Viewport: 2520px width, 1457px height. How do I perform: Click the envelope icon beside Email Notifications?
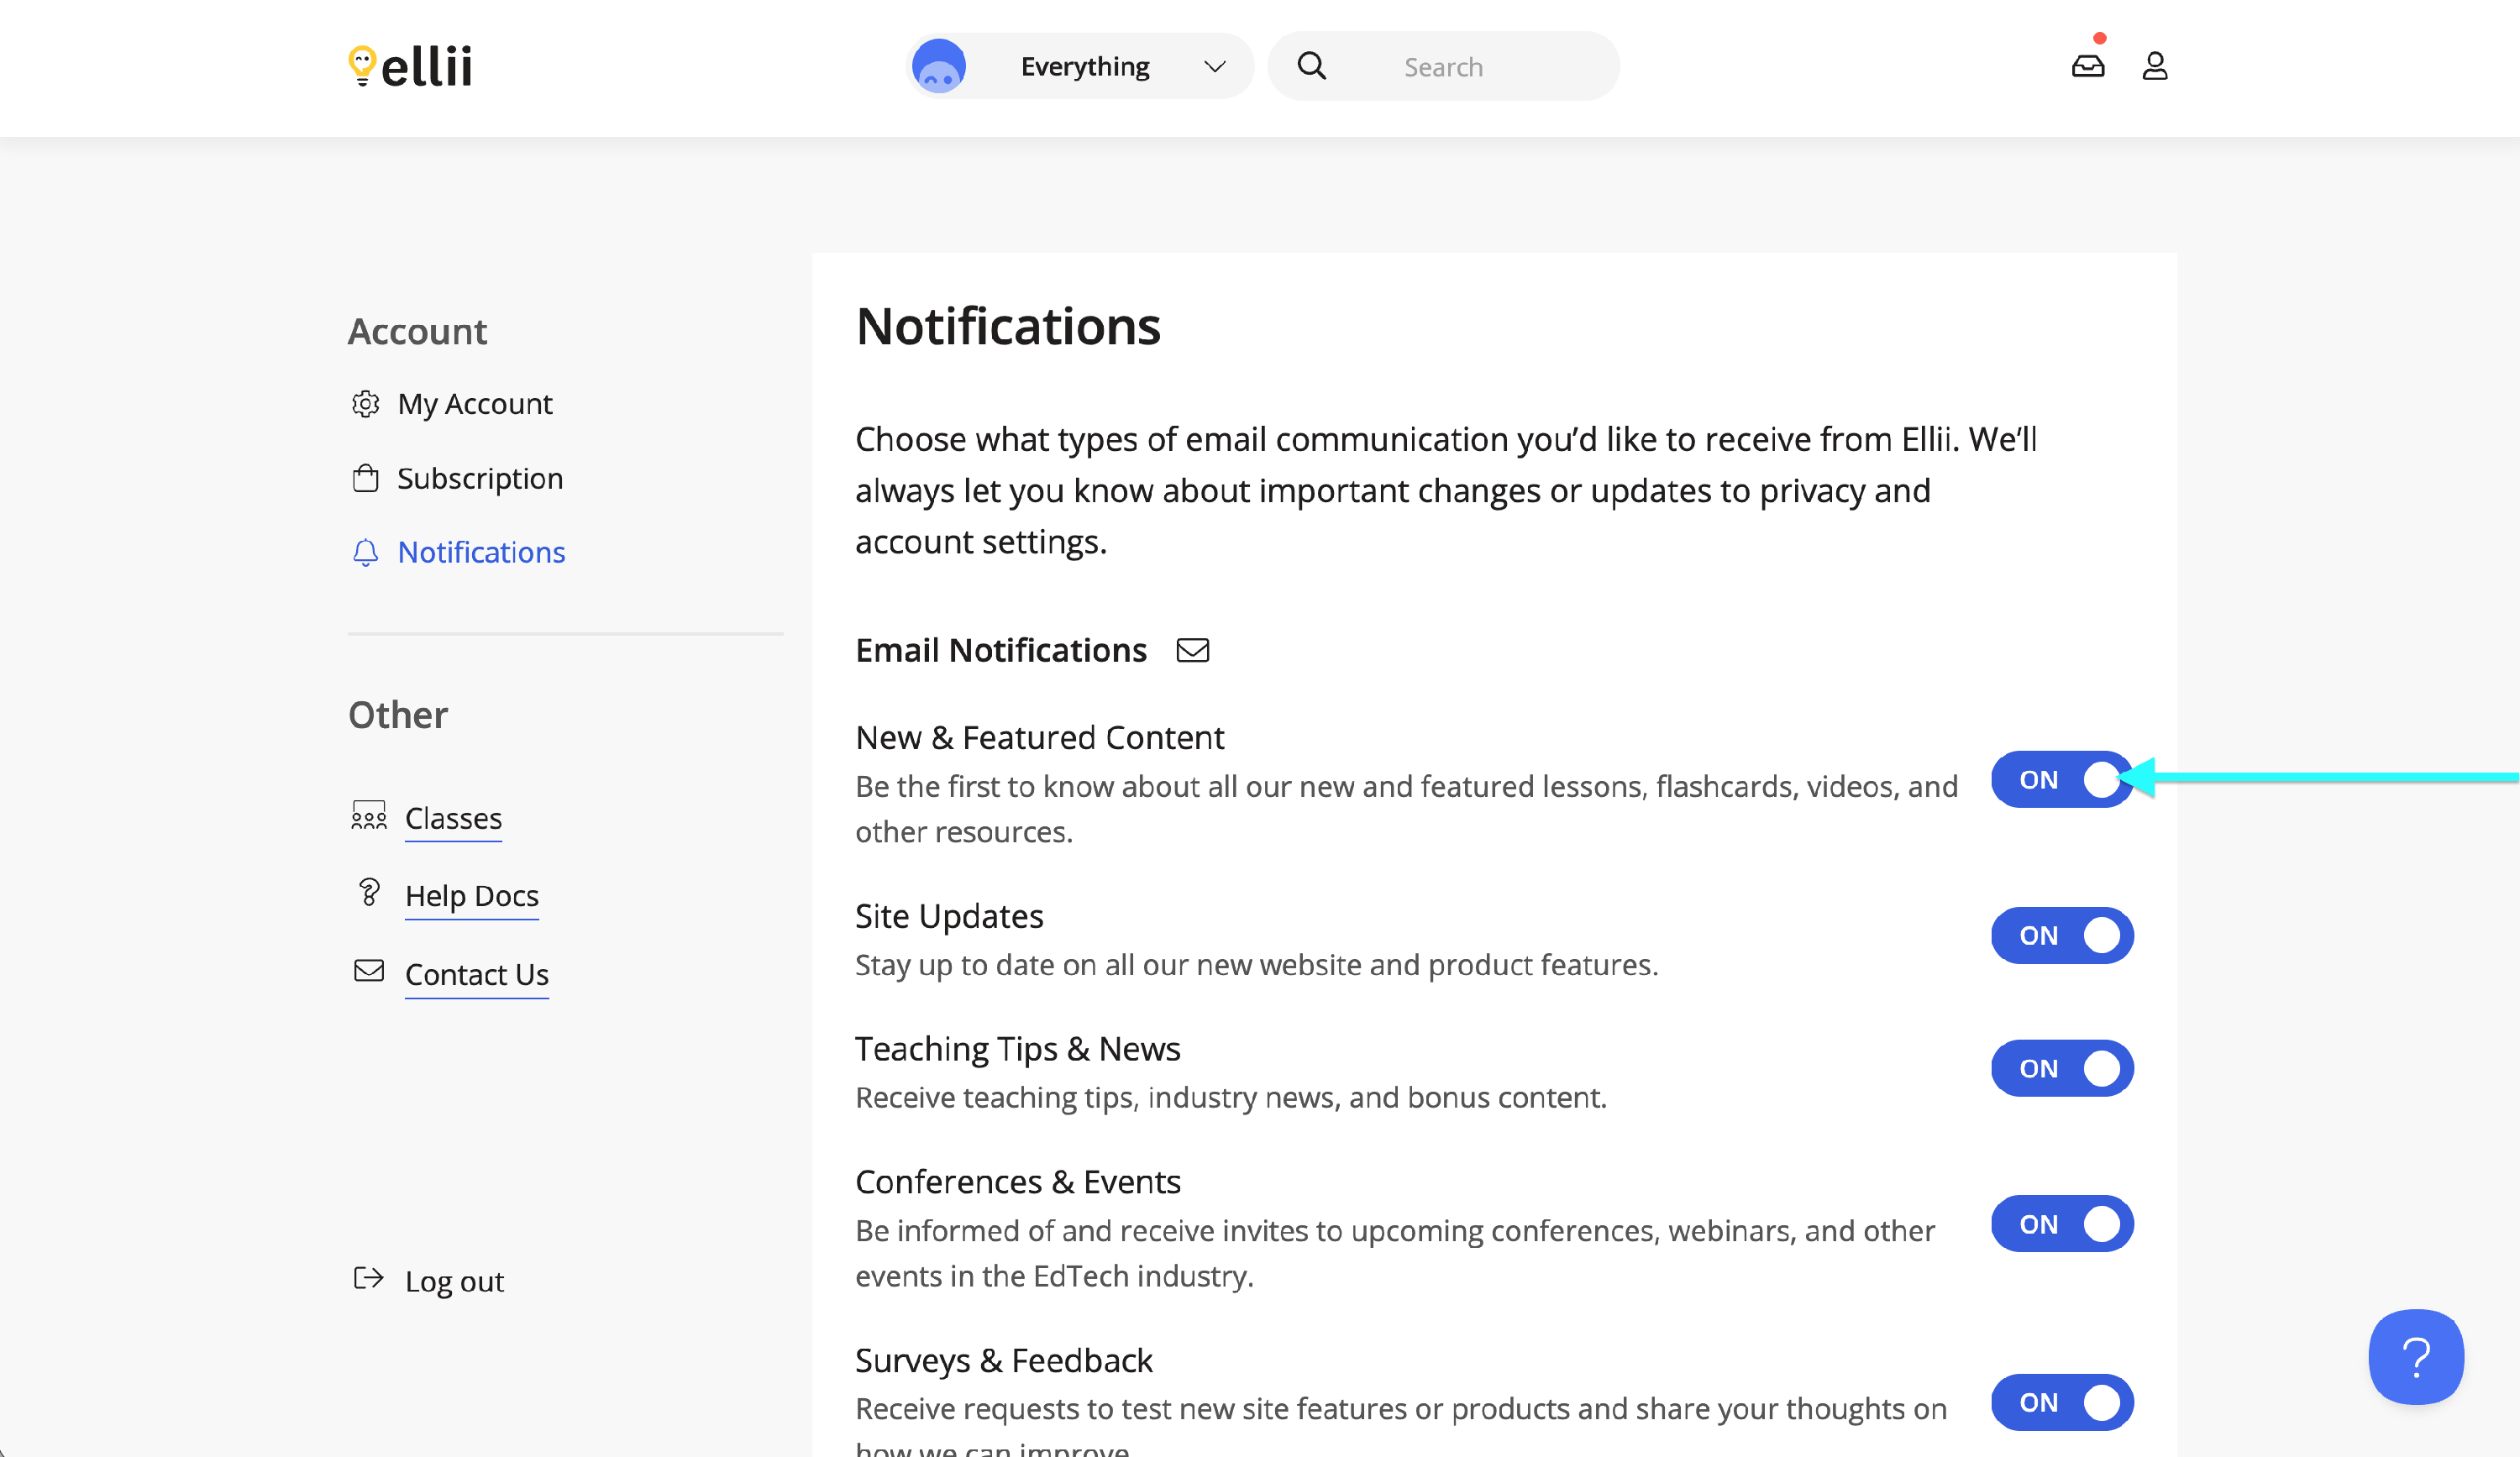pyautogui.click(x=1192, y=651)
